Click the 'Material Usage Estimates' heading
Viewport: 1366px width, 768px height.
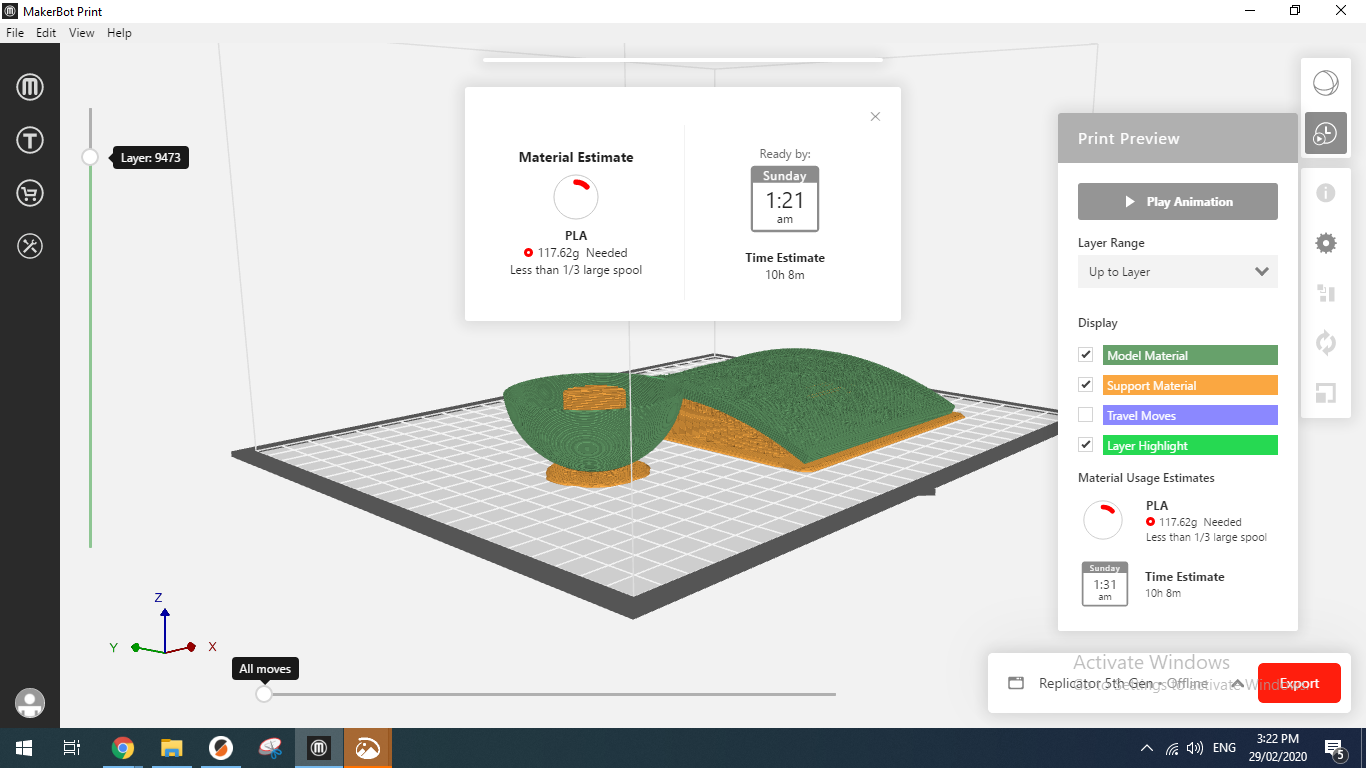point(1146,478)
